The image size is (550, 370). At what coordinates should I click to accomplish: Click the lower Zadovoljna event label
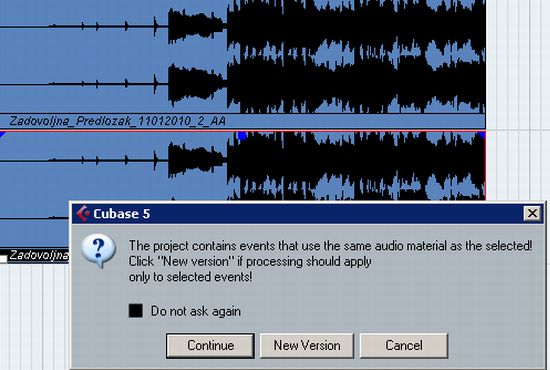39,255
